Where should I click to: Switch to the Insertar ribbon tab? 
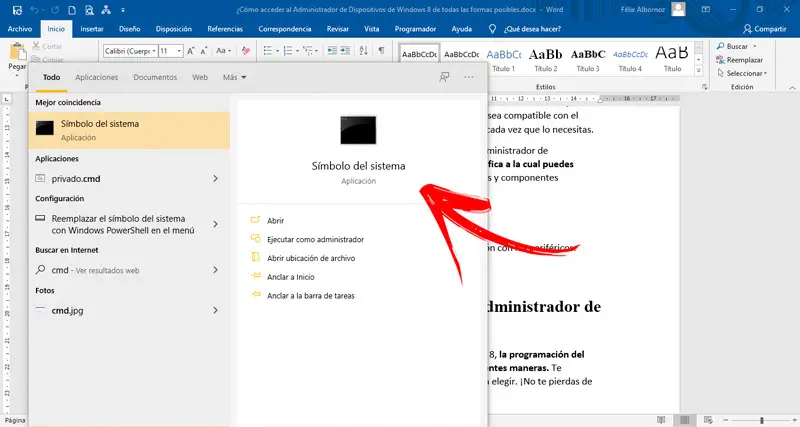[92, 29]
